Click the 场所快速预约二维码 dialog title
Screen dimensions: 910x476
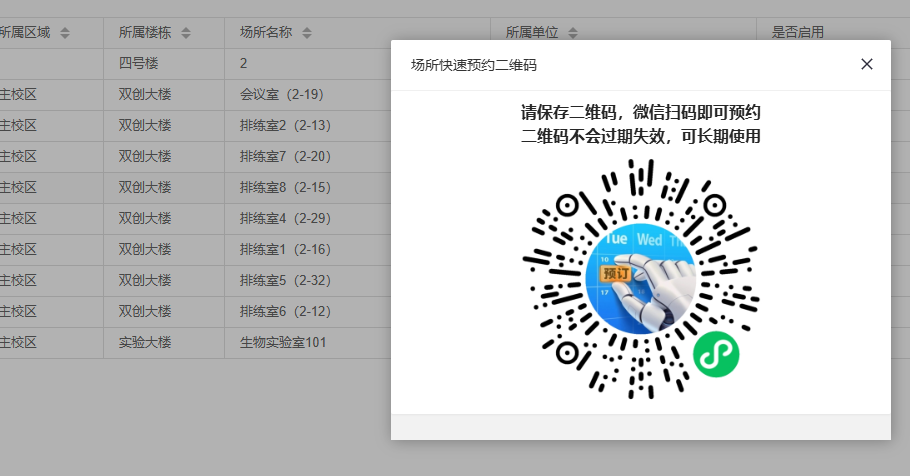(x=473, y=65)
